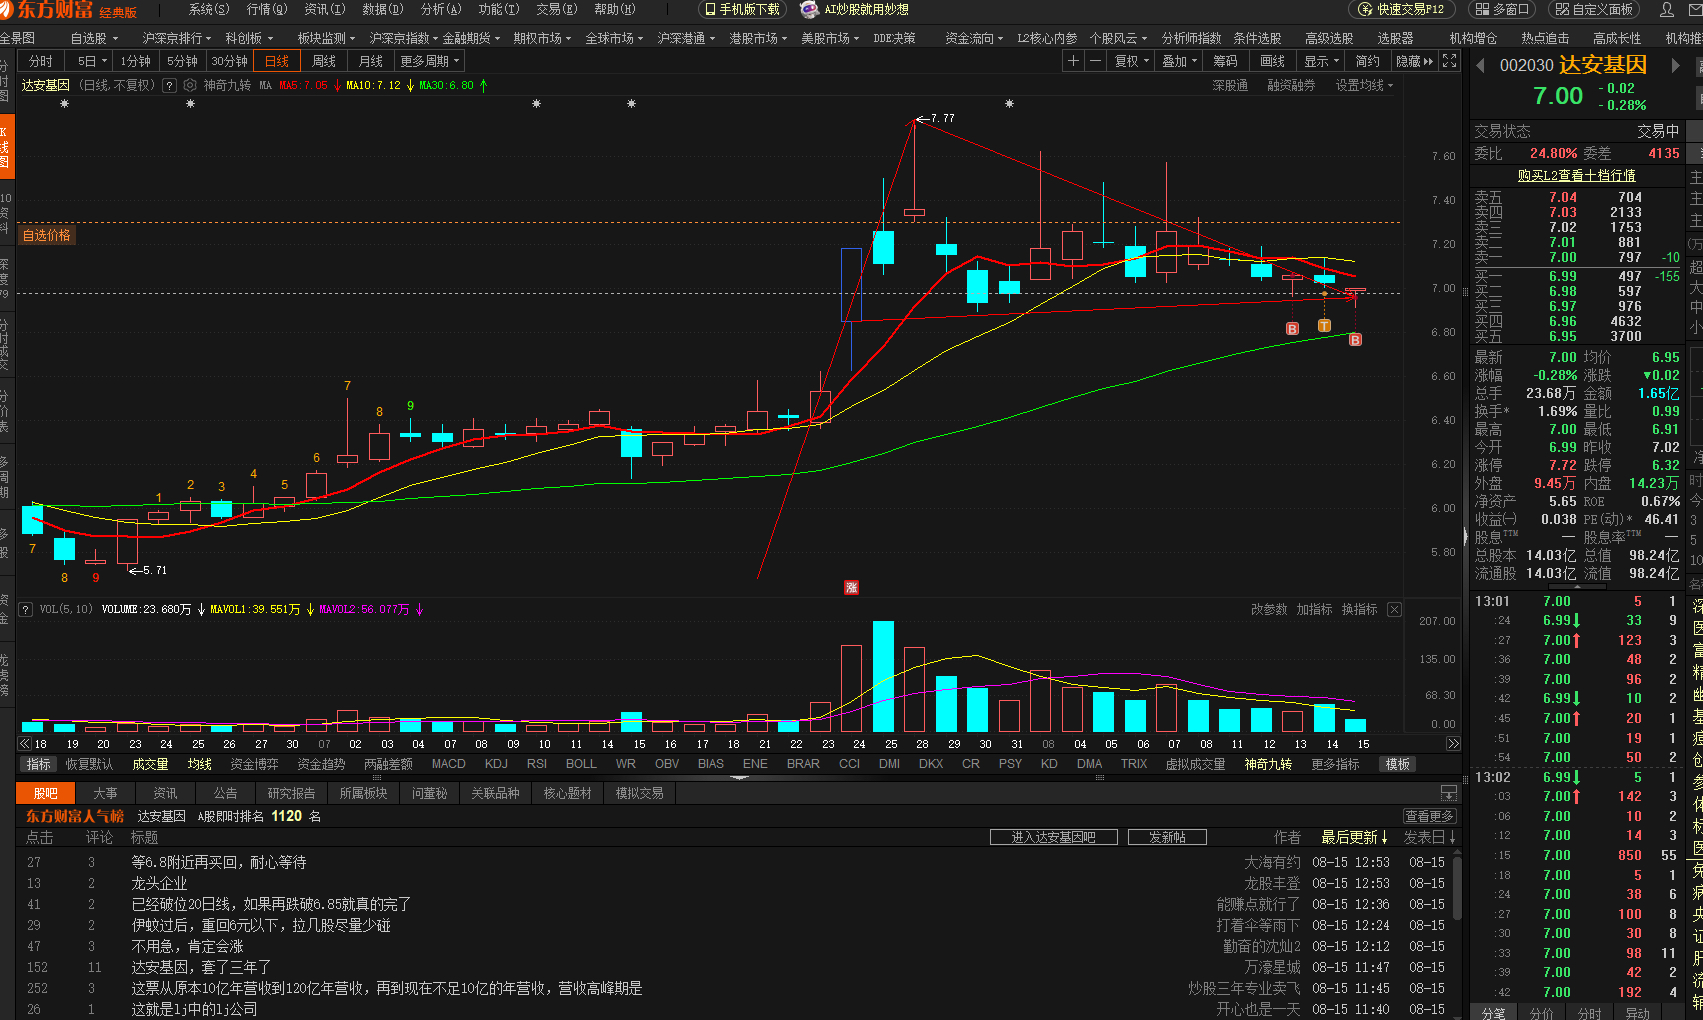
Task: Open 购买L2查看十档行情 link
Action: click(x=1577, y=175)
